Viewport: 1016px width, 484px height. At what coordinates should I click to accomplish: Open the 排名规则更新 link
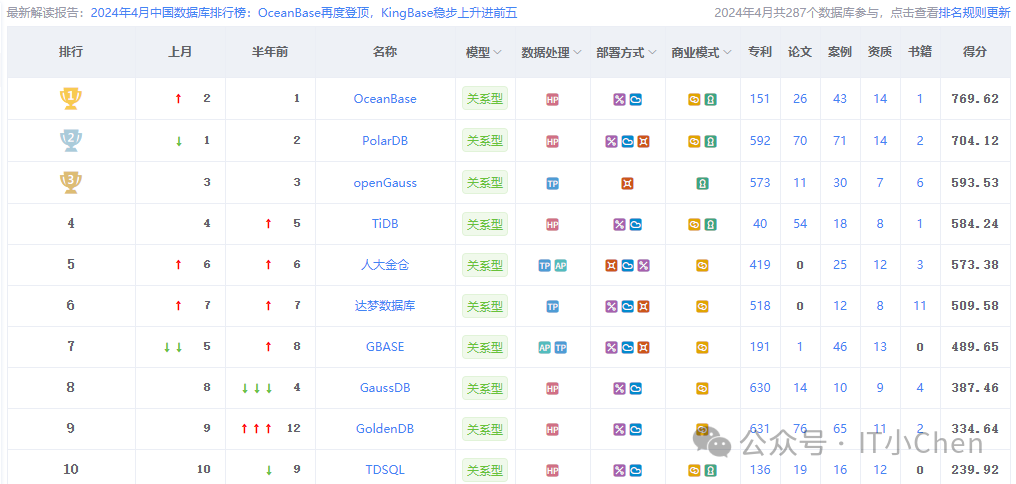pyautogui.click(x=975, y=12)
